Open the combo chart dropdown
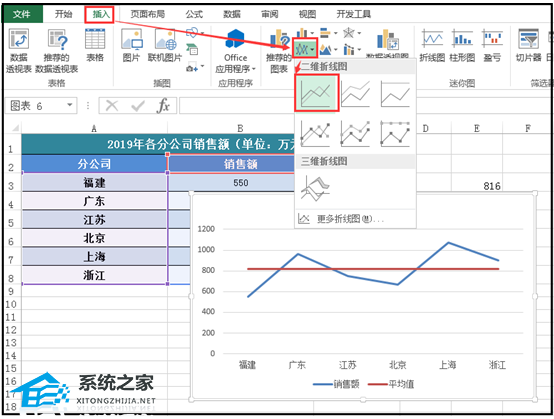The height and width of the screenshot is (419, 554). [x=352, y=49]
